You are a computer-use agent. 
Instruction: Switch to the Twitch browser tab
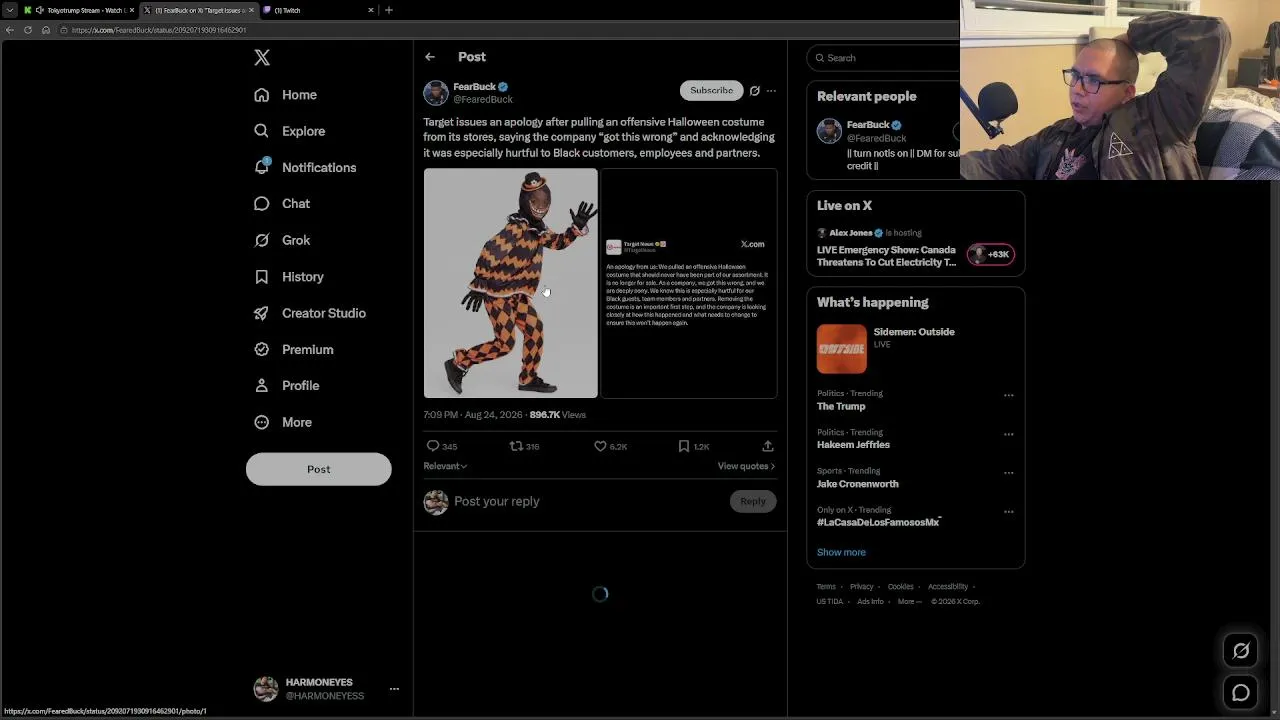tap(318, 10)
